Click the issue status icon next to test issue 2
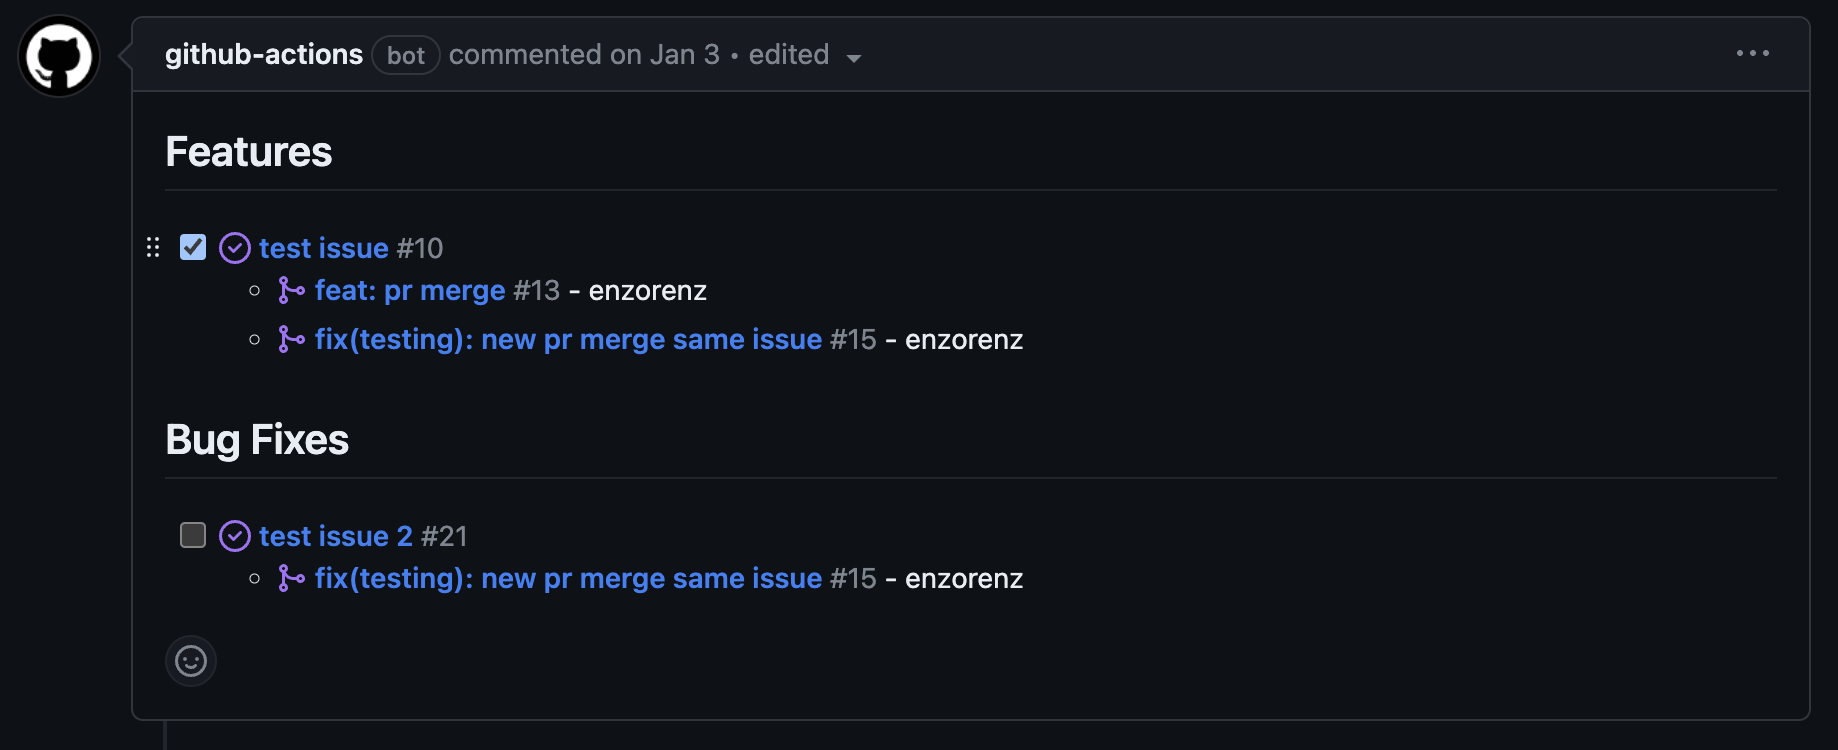This screenshot has height=750, width=1838. pyautogui.click(x=234, y=535)
